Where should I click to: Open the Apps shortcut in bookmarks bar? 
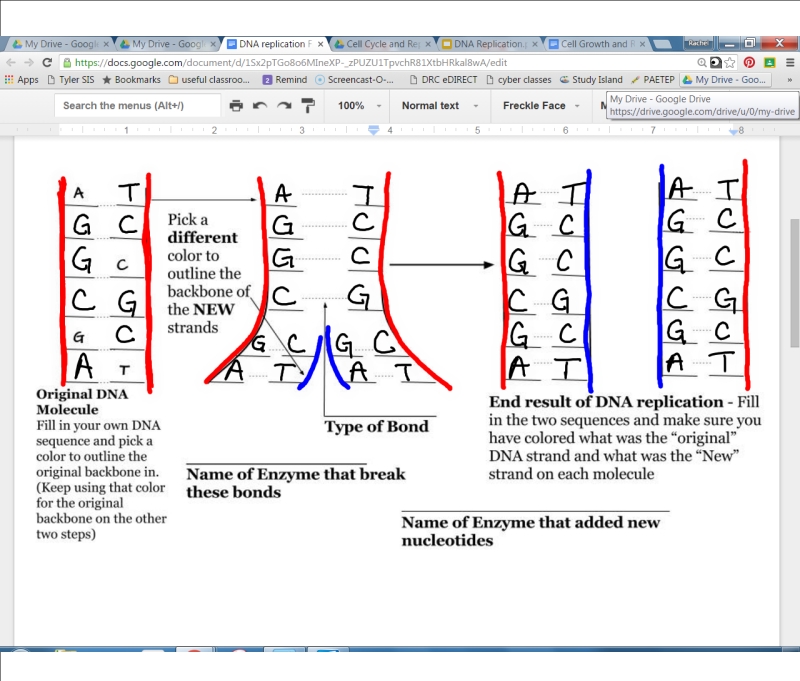click(x=21, y=79)
